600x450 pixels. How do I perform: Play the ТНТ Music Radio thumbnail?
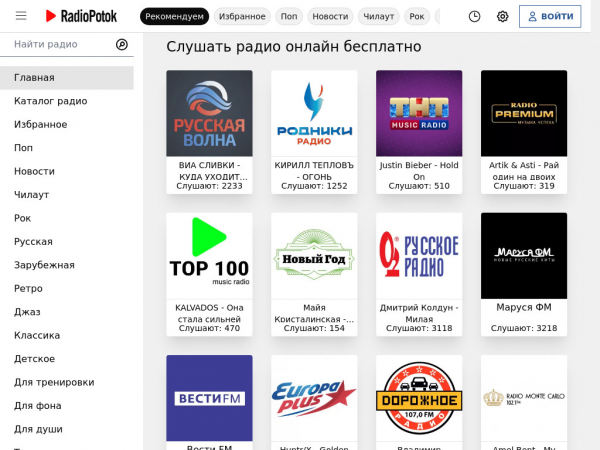coord(419,113)
